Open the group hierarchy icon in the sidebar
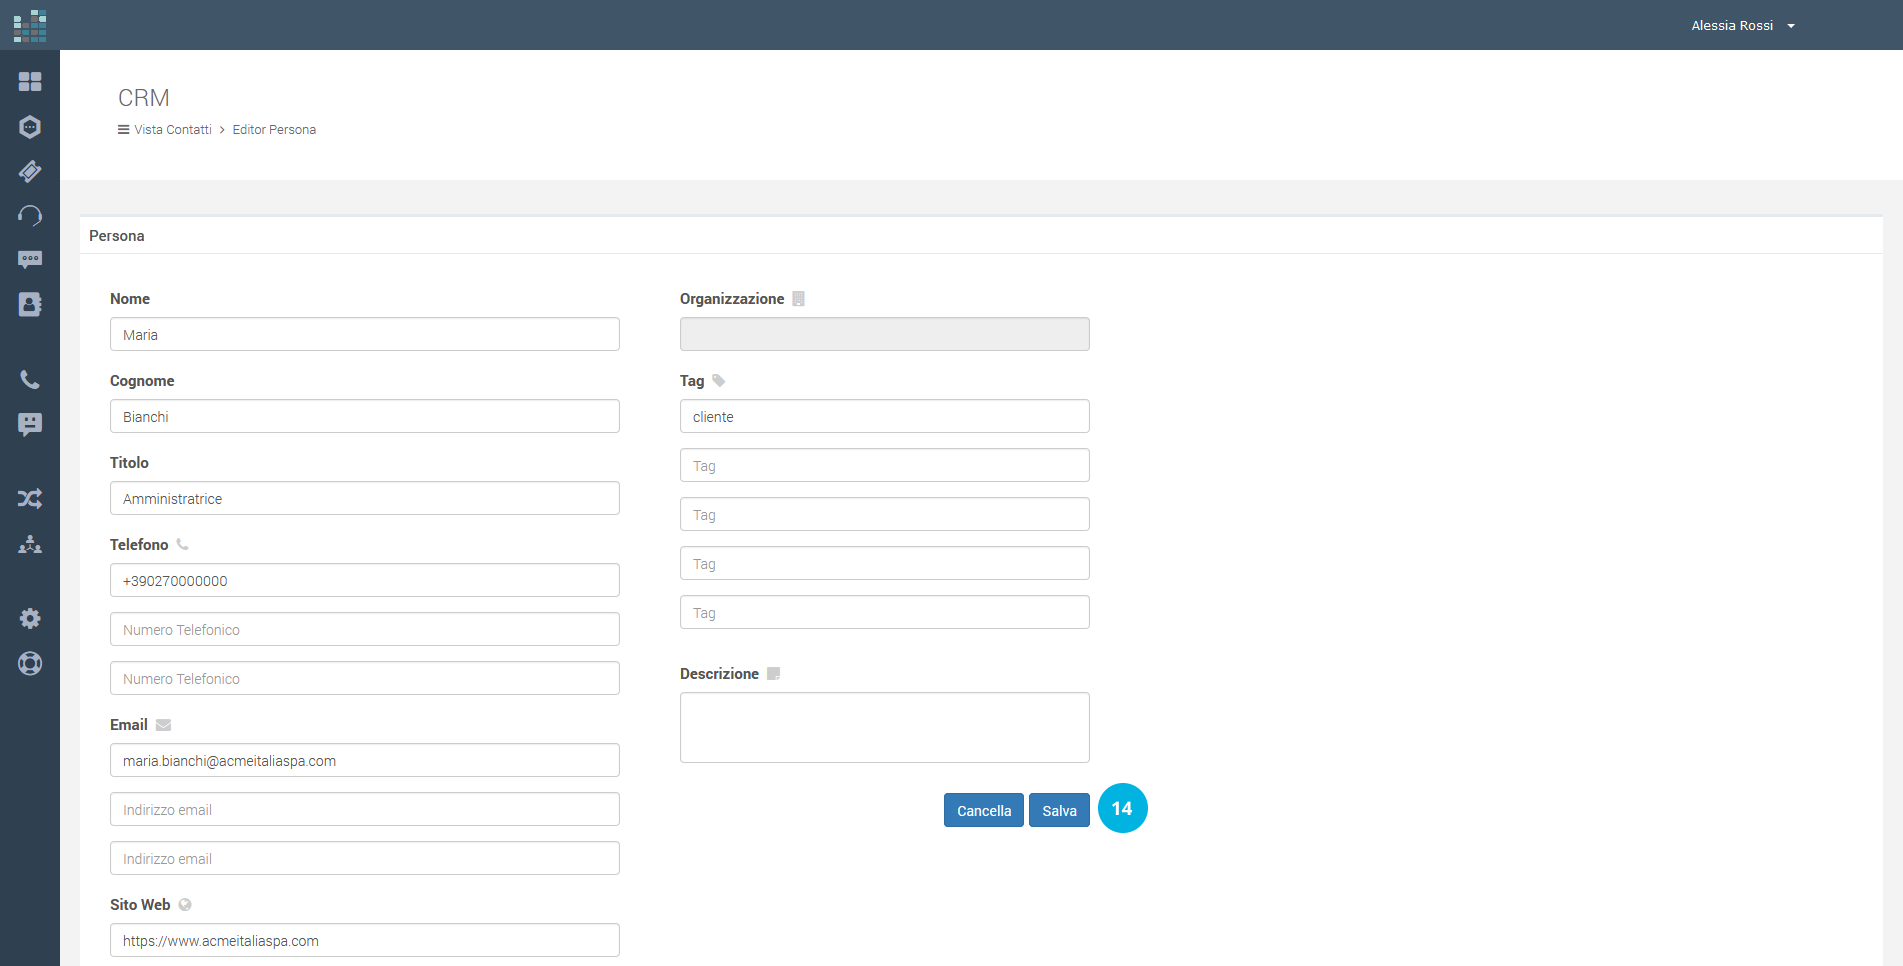Image resolution: width=1903 pixels, height=966 pixels. 30,544
